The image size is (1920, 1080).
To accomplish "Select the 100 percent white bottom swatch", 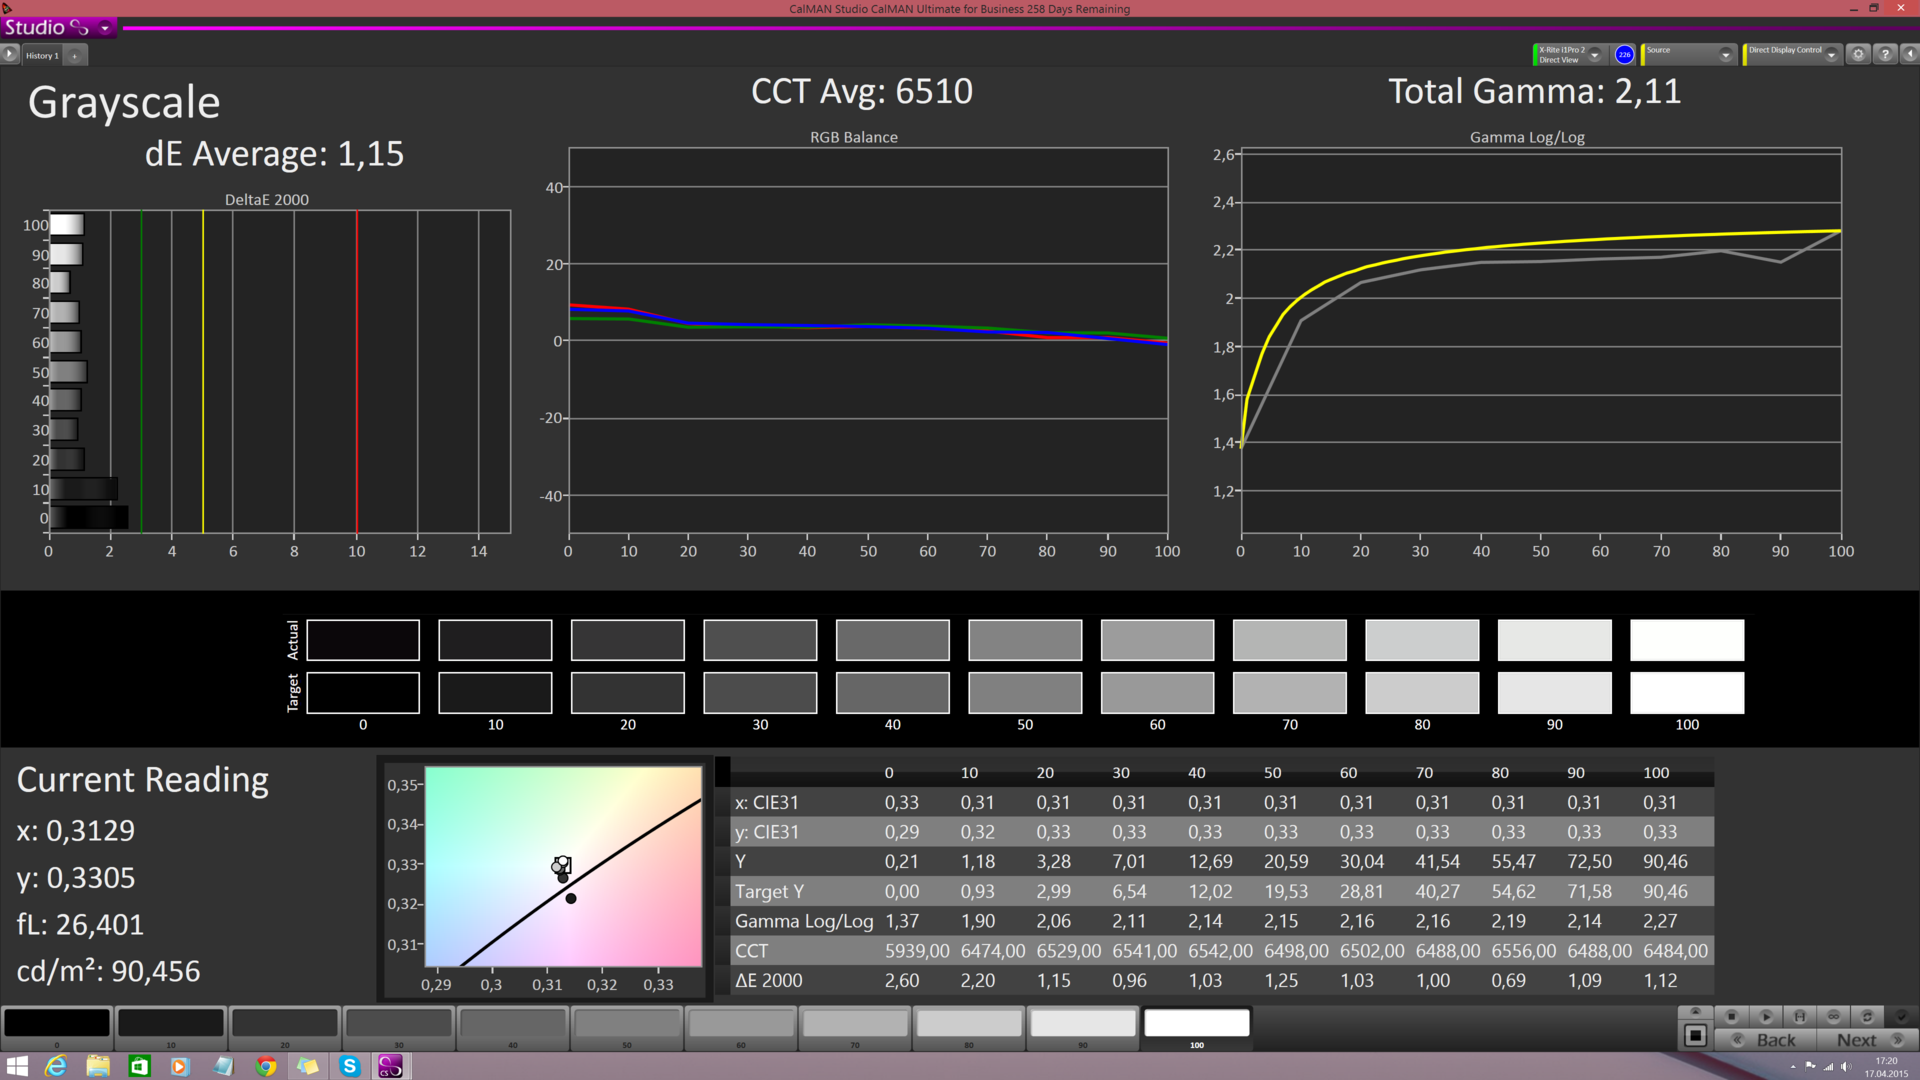I will coord(1196,1024).
